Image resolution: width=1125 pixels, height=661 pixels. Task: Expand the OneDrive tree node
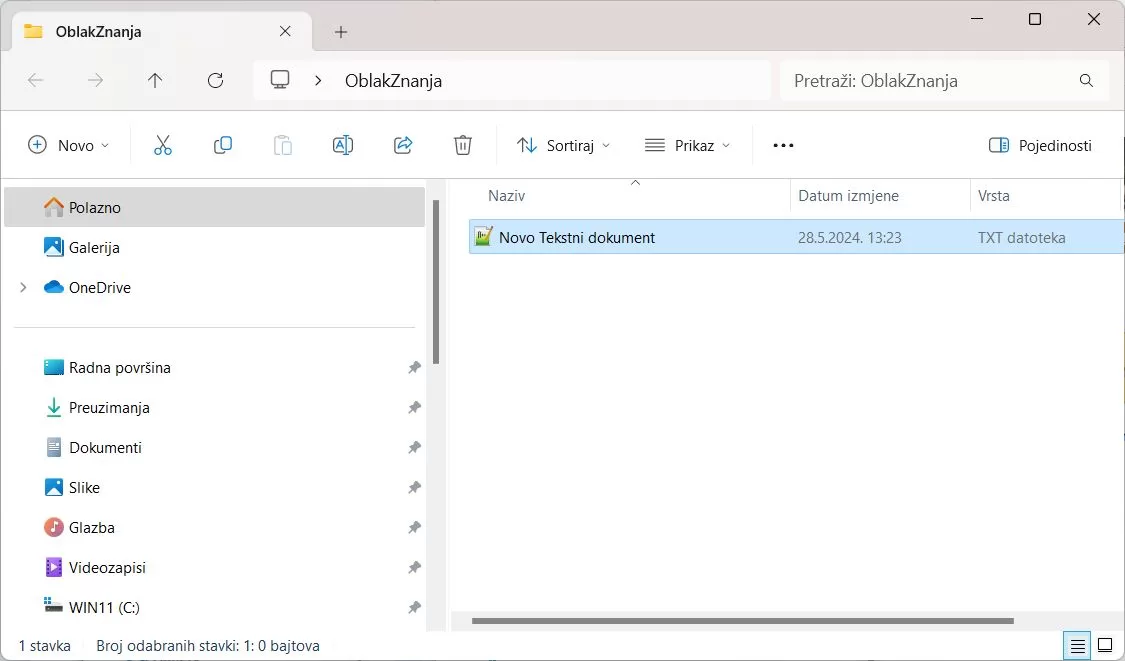(23, 287)
